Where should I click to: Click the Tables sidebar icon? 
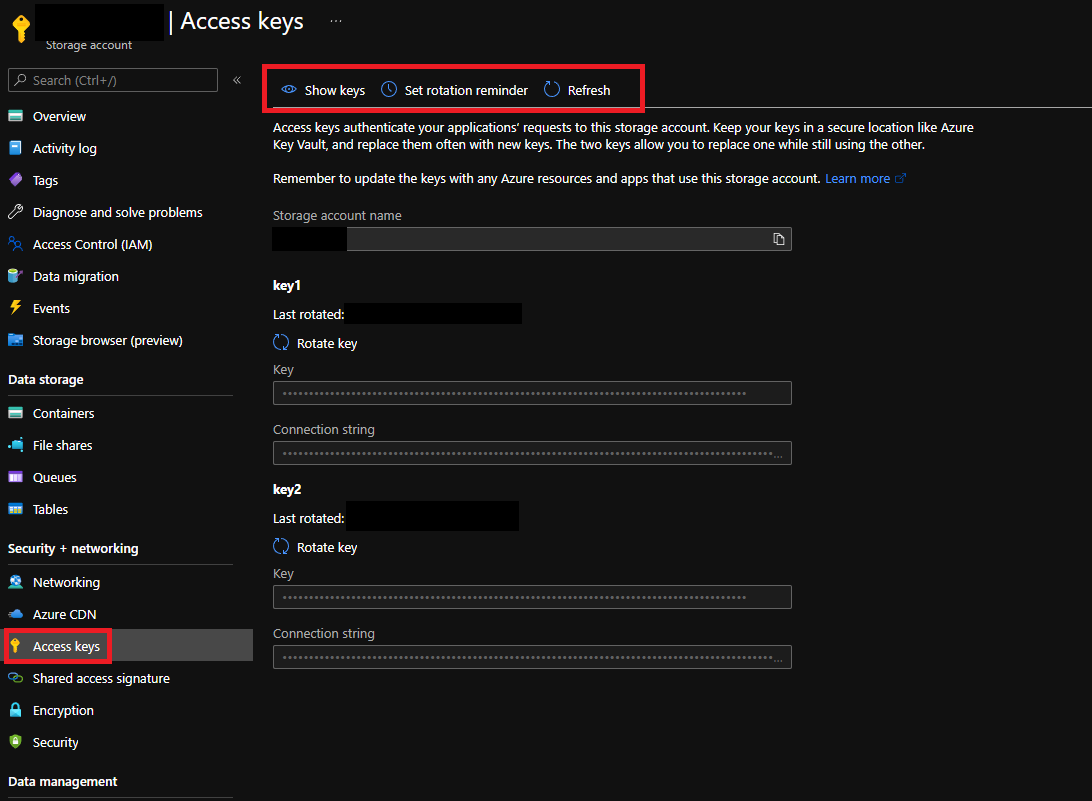tap(18, 509)
